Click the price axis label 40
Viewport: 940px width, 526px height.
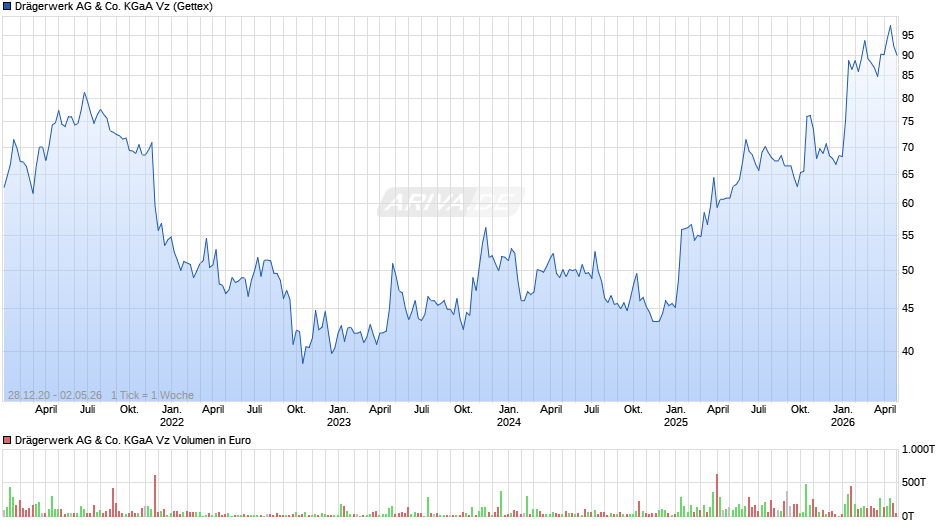click(x=908, y=351)
